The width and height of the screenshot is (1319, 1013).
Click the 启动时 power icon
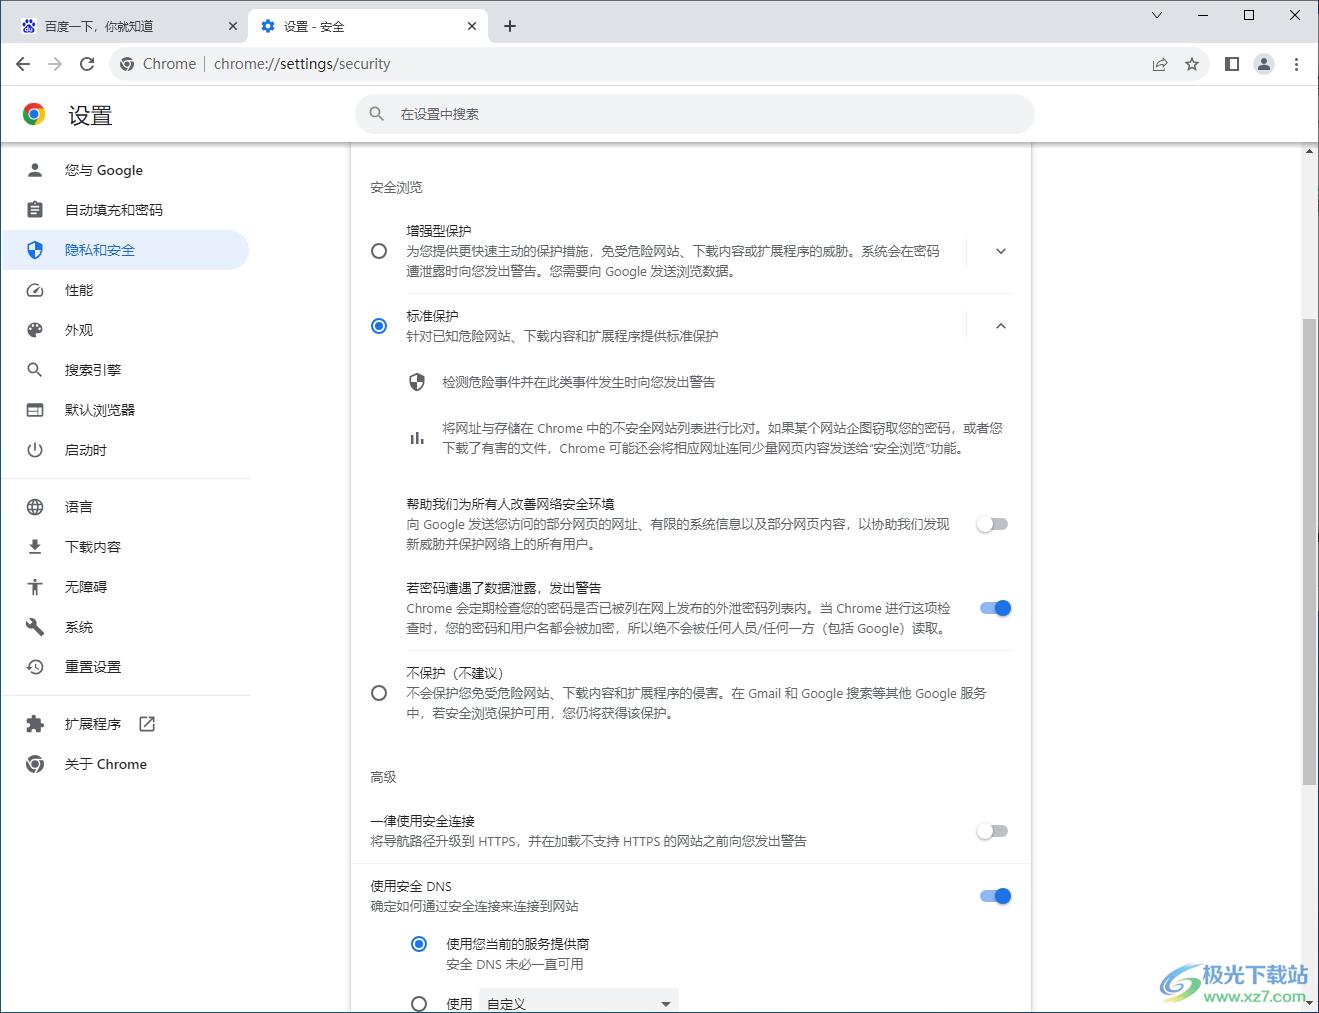point(35,450)
